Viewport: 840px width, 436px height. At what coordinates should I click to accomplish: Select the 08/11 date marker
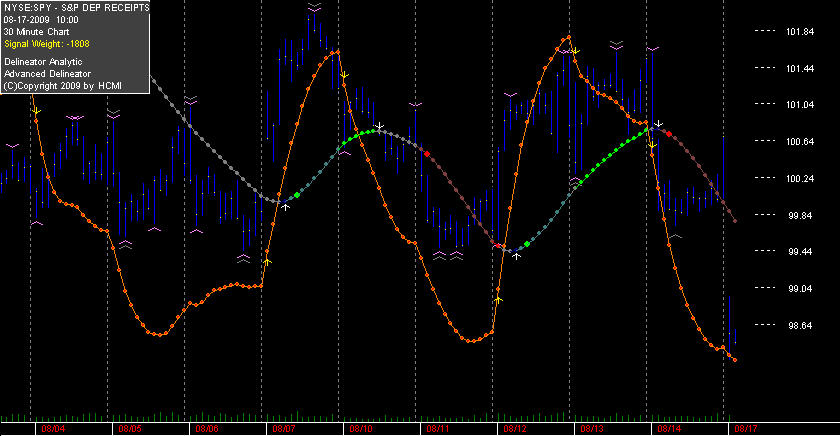tap(438, 429)
